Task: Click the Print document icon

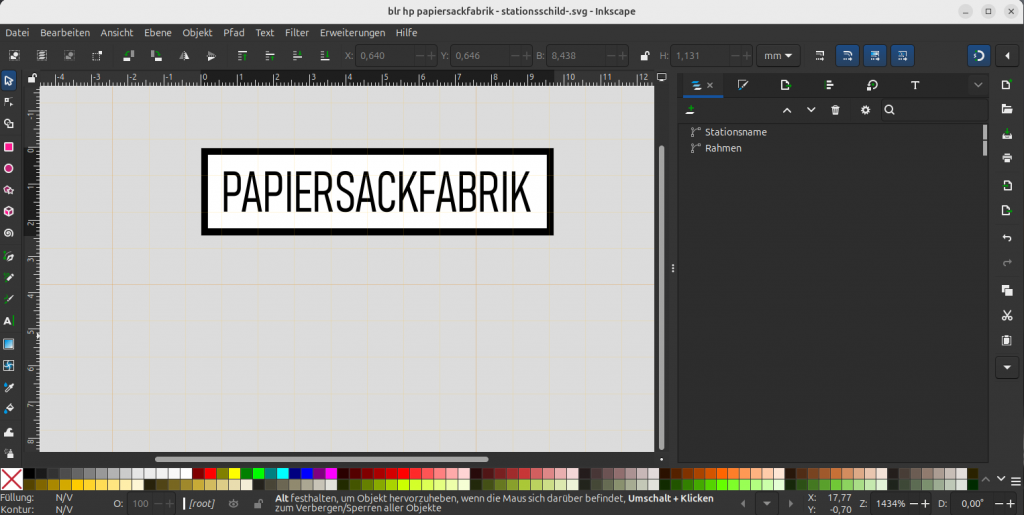Action: point(1007,158)
